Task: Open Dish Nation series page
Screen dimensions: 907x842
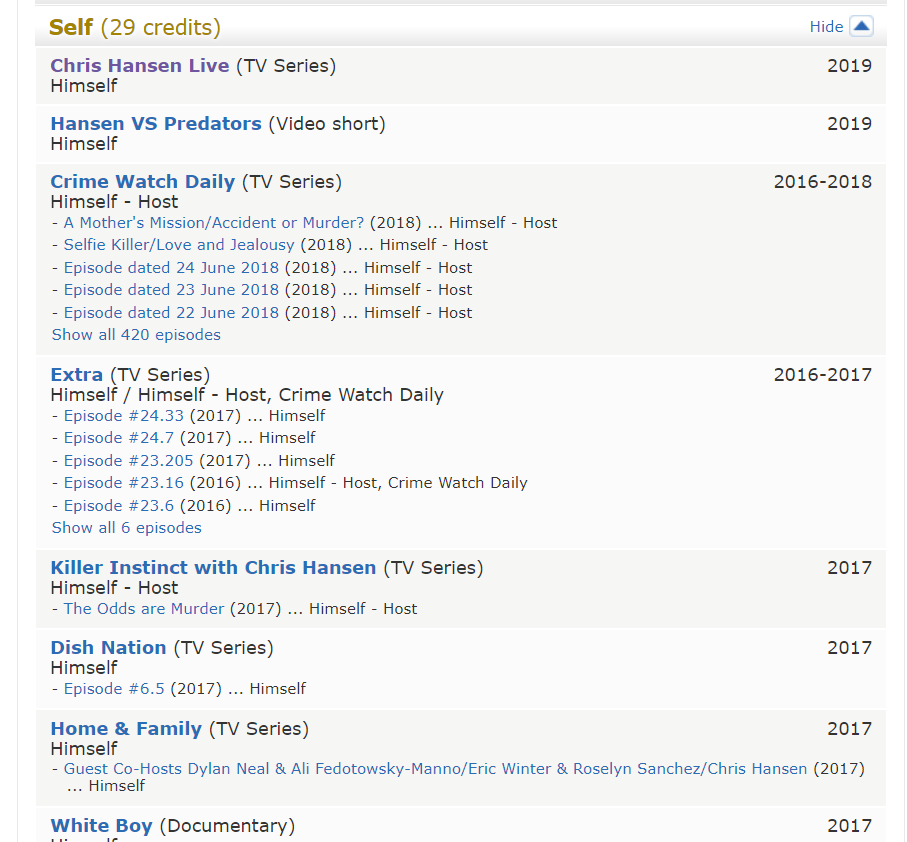Action: [108, 647]
